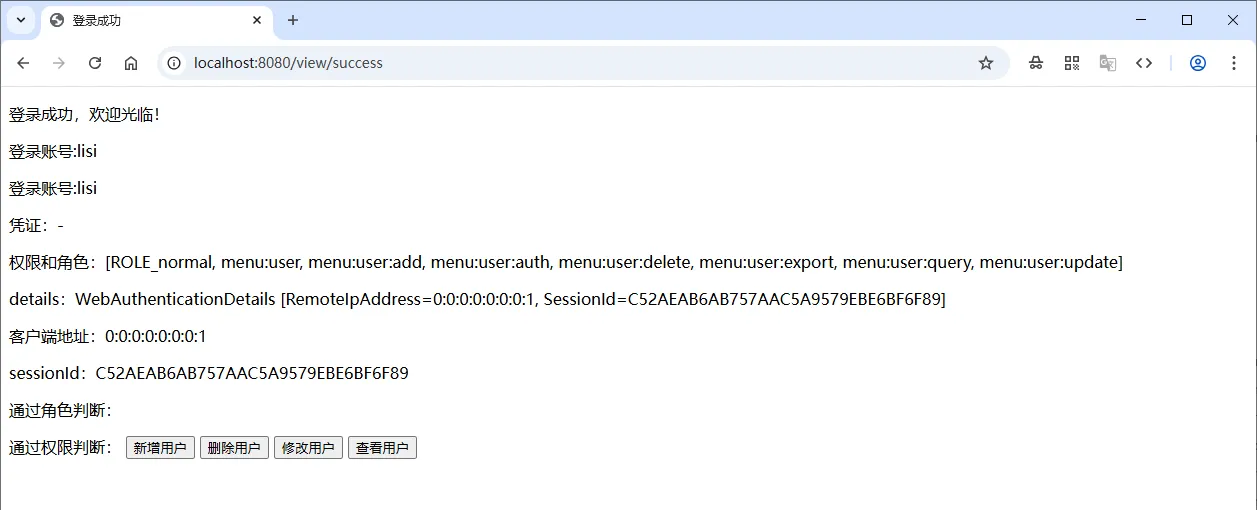Click the 删除用户 button
This screenshot has width=1257, height=510.
click(234, 448)
